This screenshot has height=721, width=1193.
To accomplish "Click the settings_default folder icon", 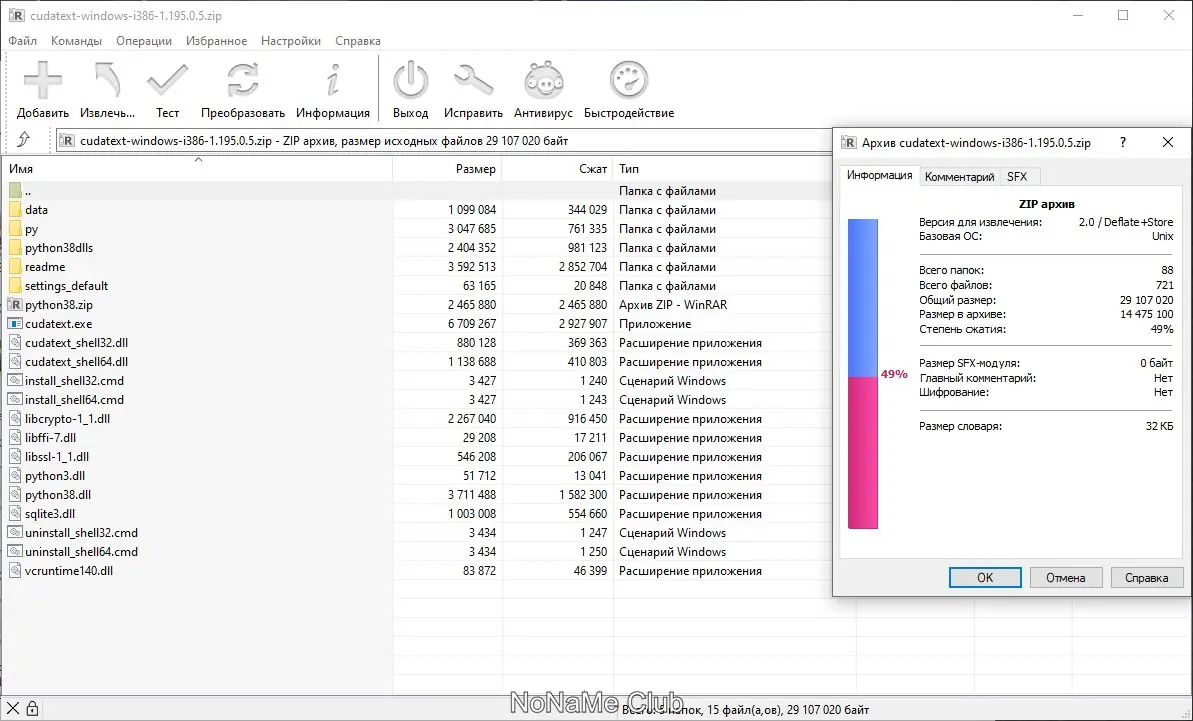I will (x=15, y=286).
